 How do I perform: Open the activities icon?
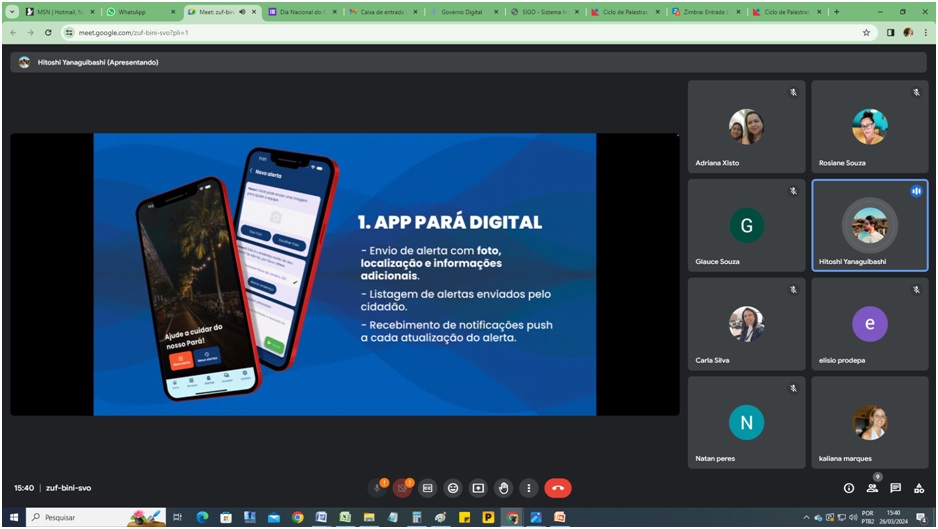pos(919,488)
